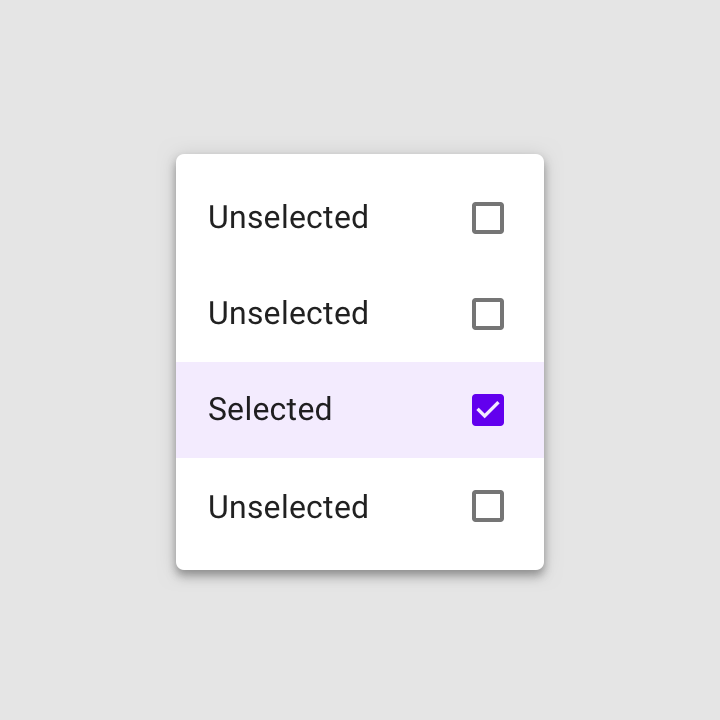
Task: Click the bottom Unselected label text
Action: click(288, 506)
